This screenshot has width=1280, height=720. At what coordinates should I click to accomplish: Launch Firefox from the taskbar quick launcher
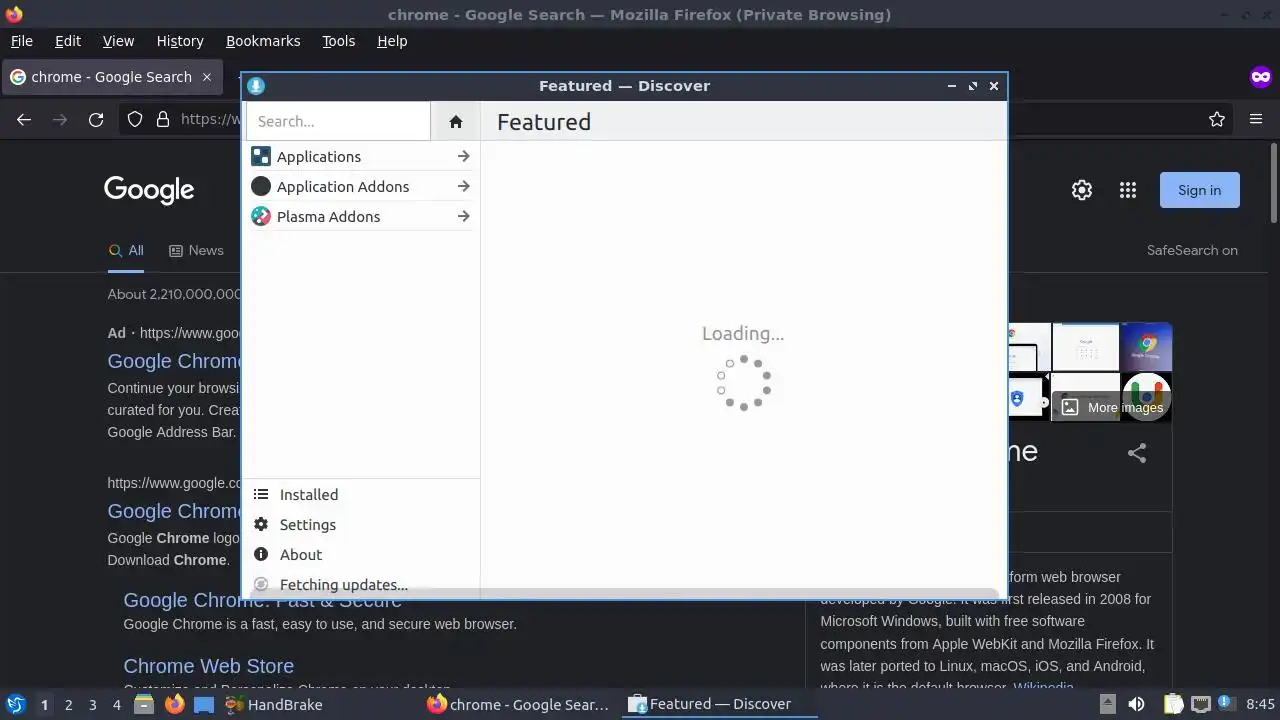(174, 704)
